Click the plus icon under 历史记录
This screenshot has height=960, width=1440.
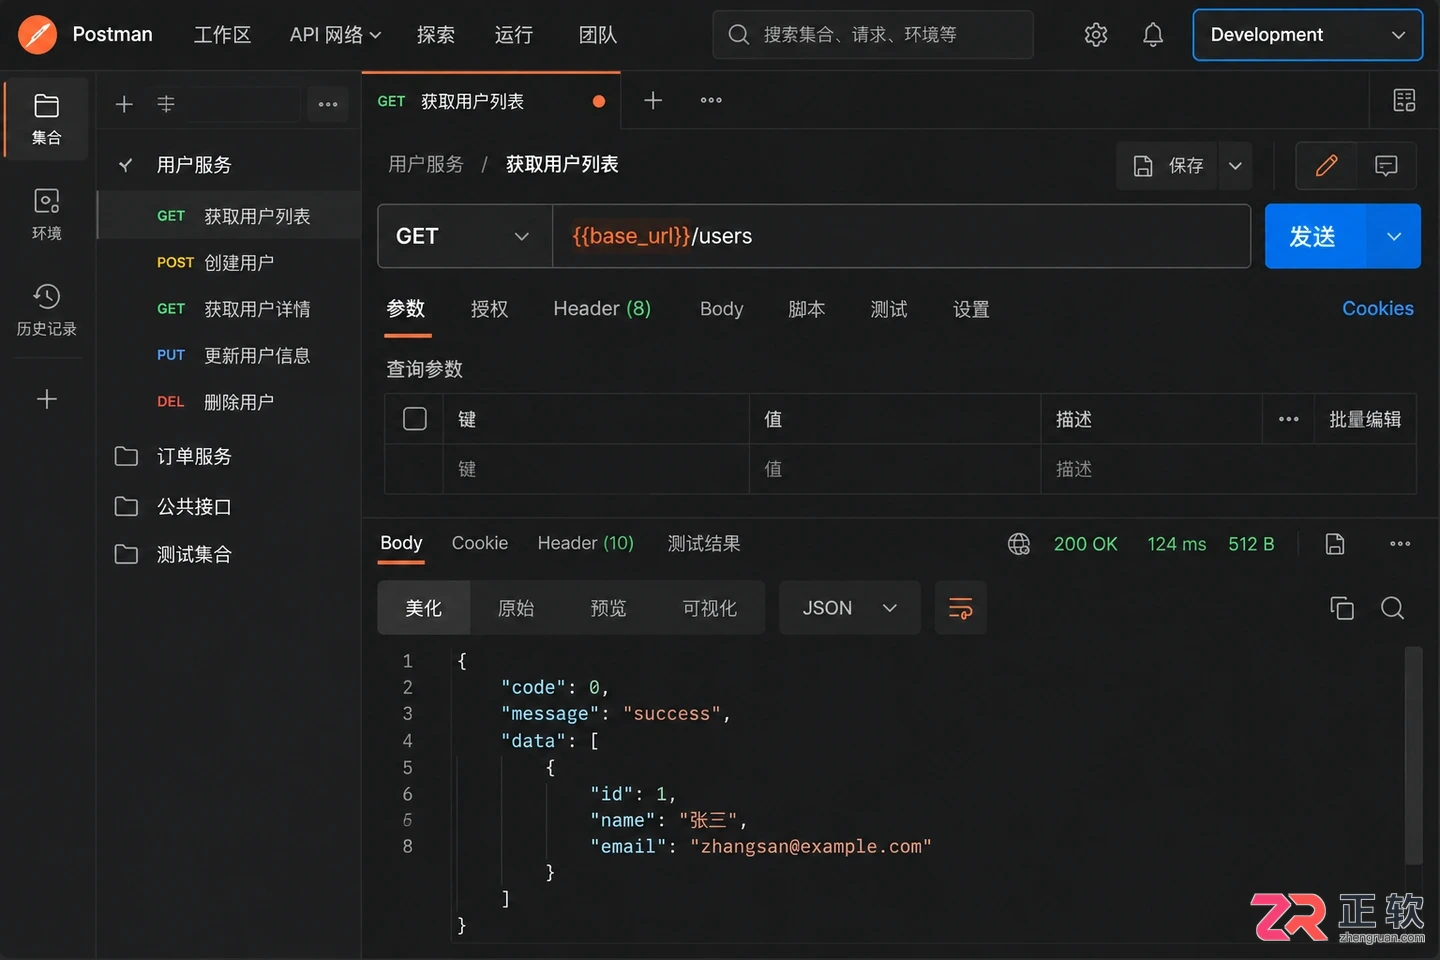pos(46,399)
